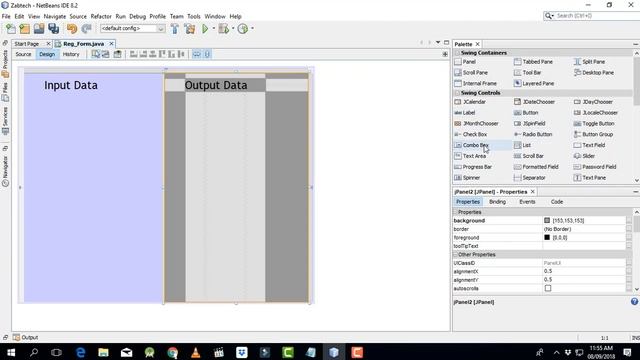This screenshot has height=360, width=640.
Task: Toggle horizontal resizability designer button
Action: [196, 54]
